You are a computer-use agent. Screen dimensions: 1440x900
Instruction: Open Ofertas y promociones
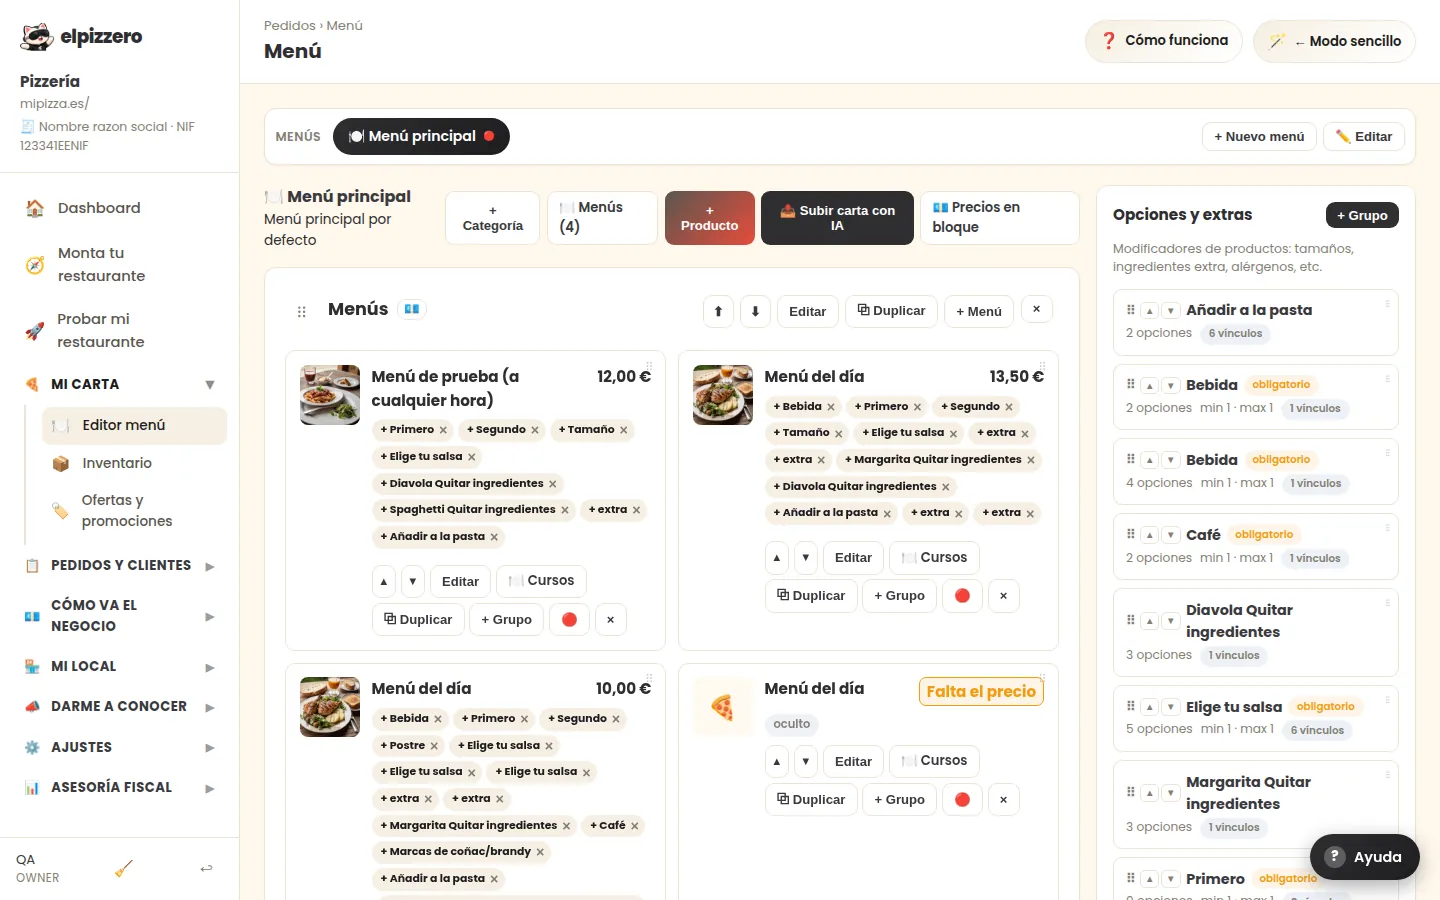pyautogui.click(x=134, y=511)
